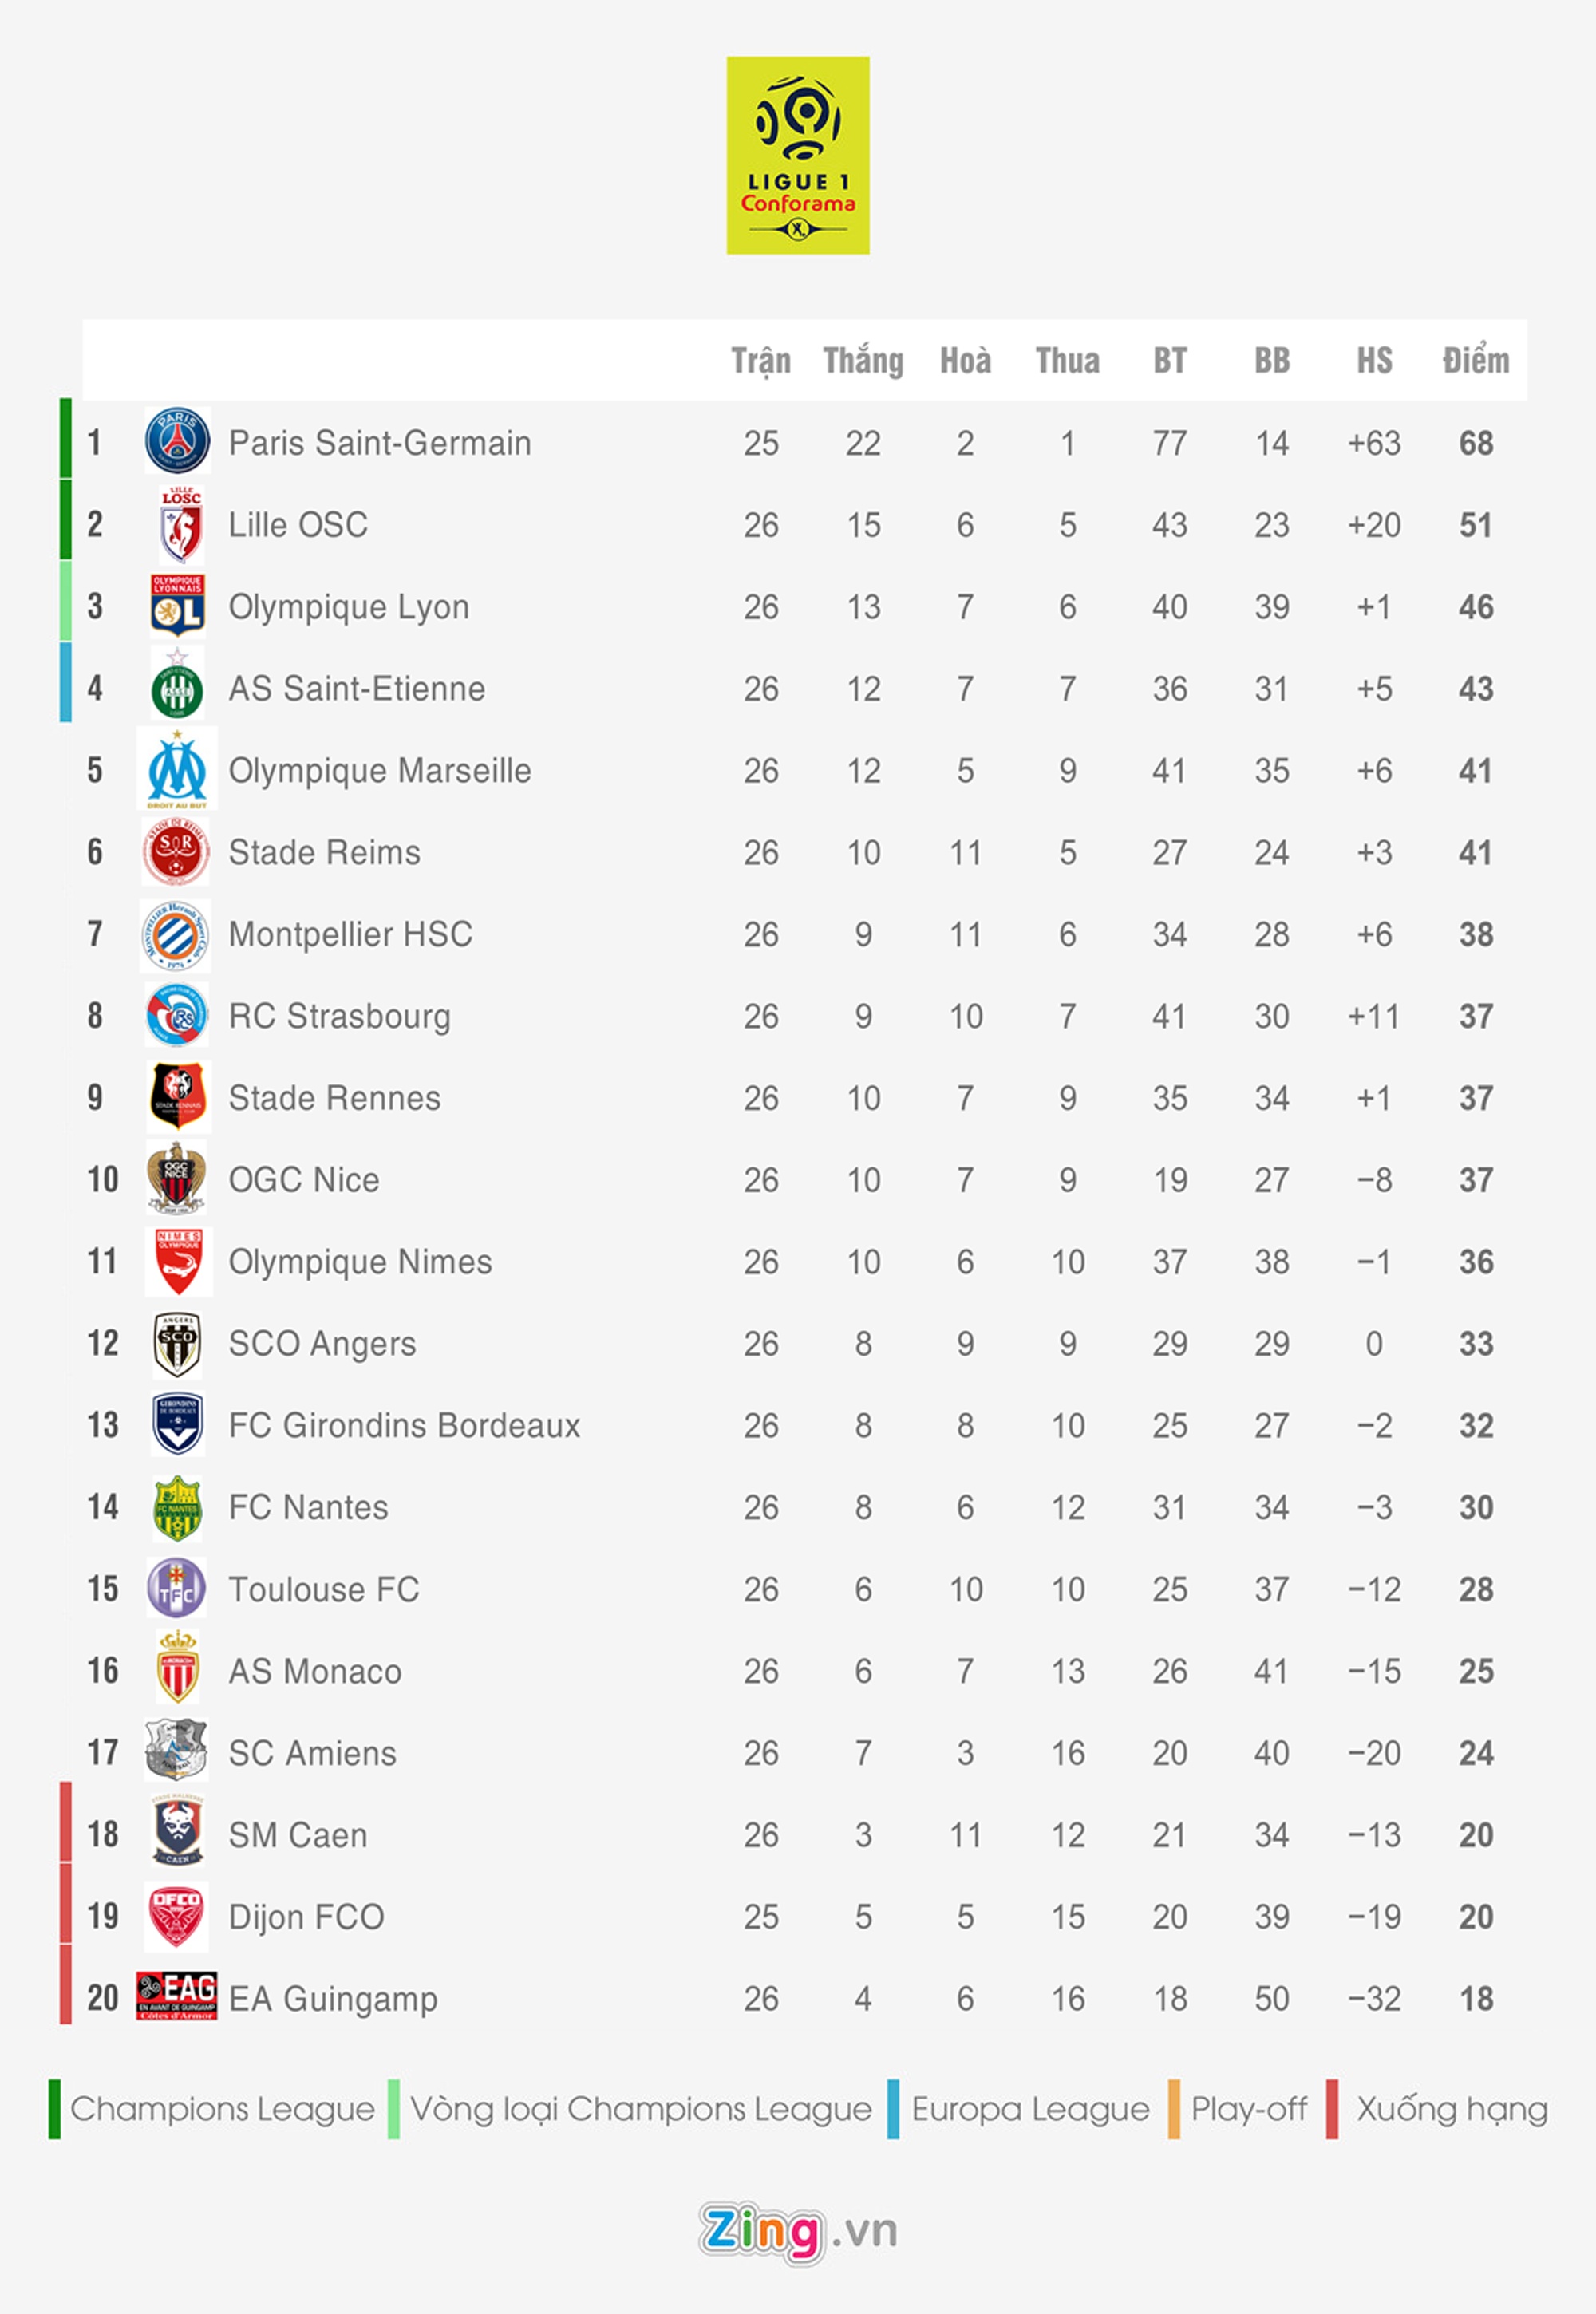Click the AS Monaco club crest
This screenshot has height=2314, width=1596.
(x=177, y=1669)
